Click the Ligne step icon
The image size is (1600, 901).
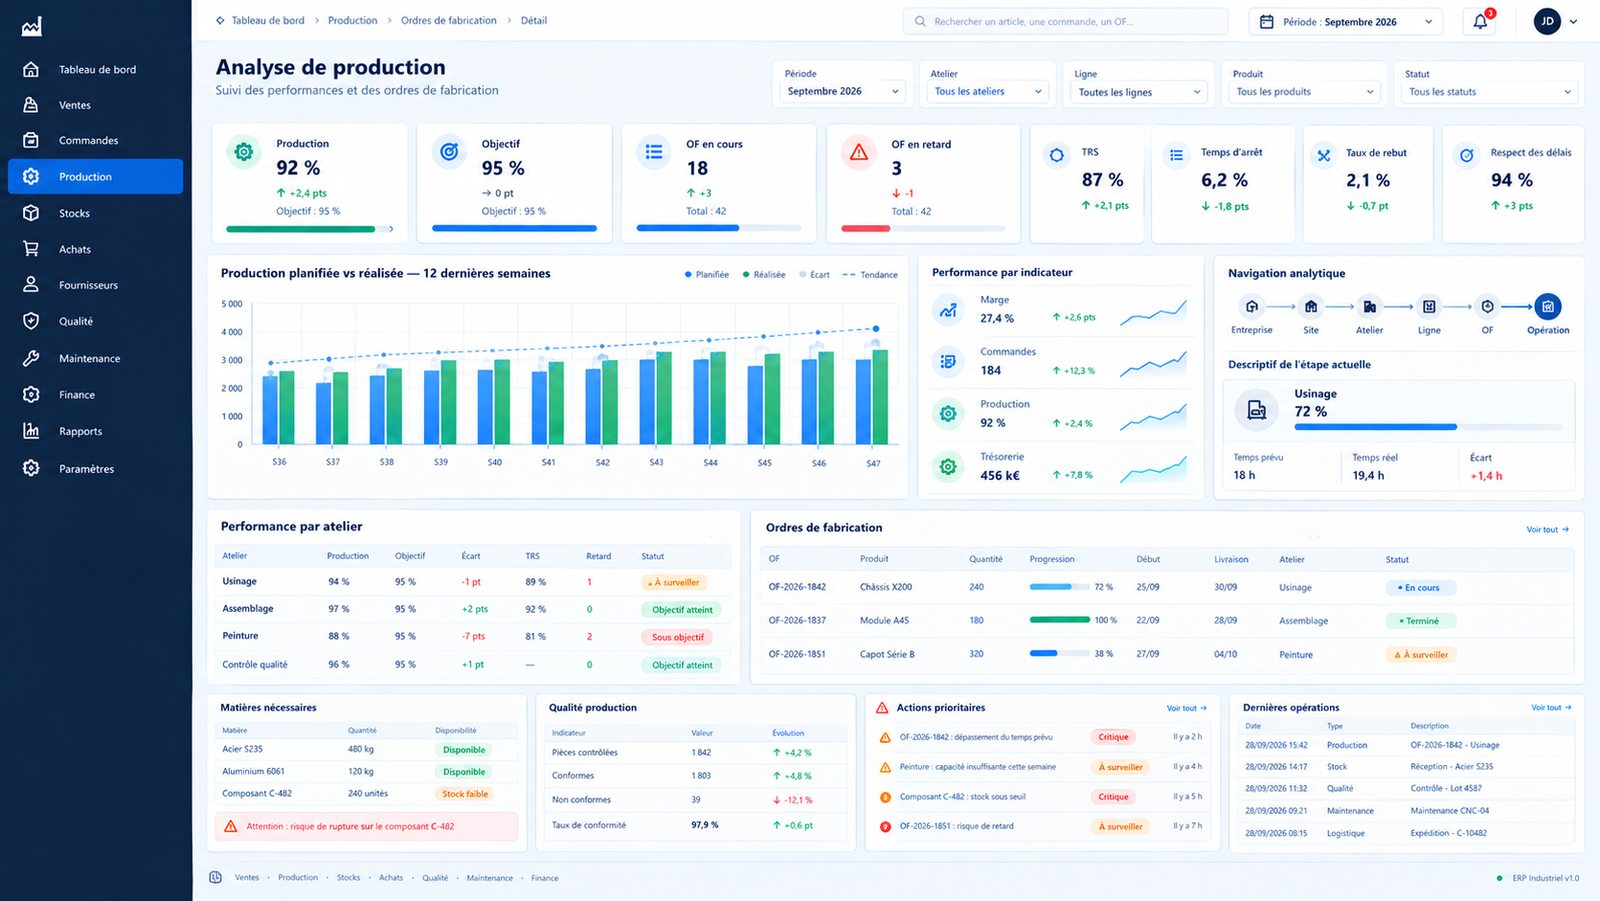1429,306
